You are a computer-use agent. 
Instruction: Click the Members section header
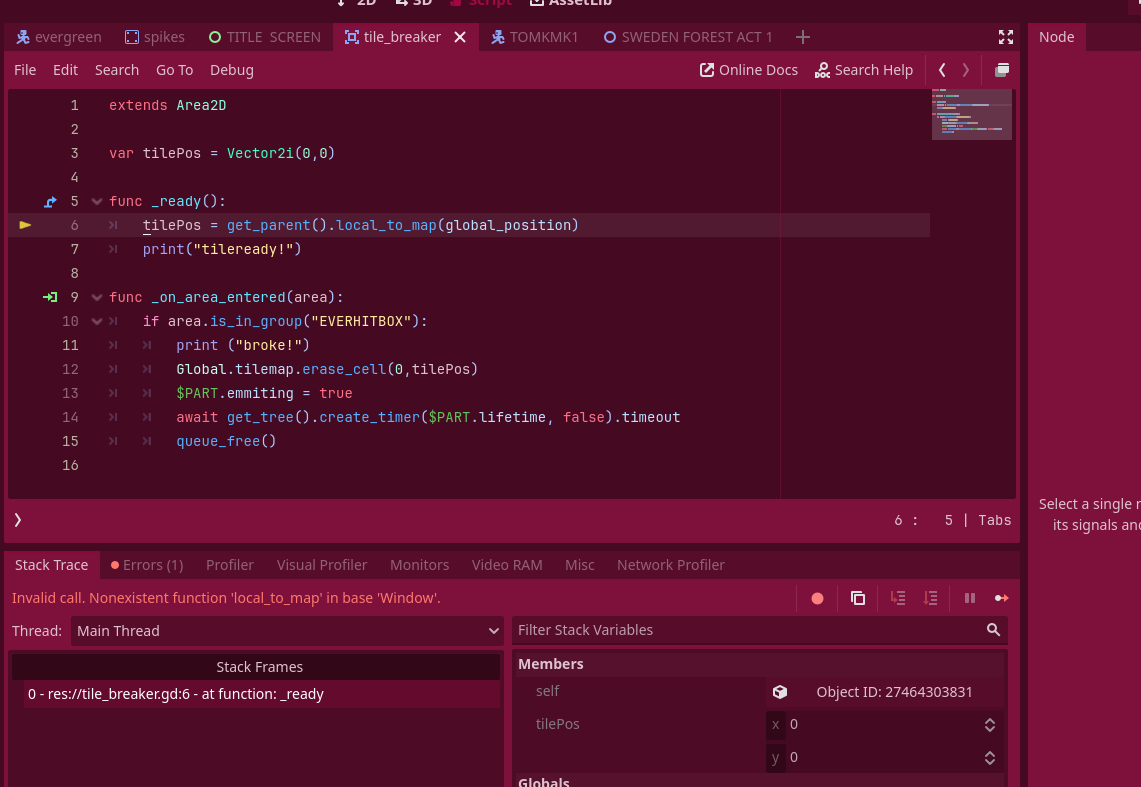[759, 664]
